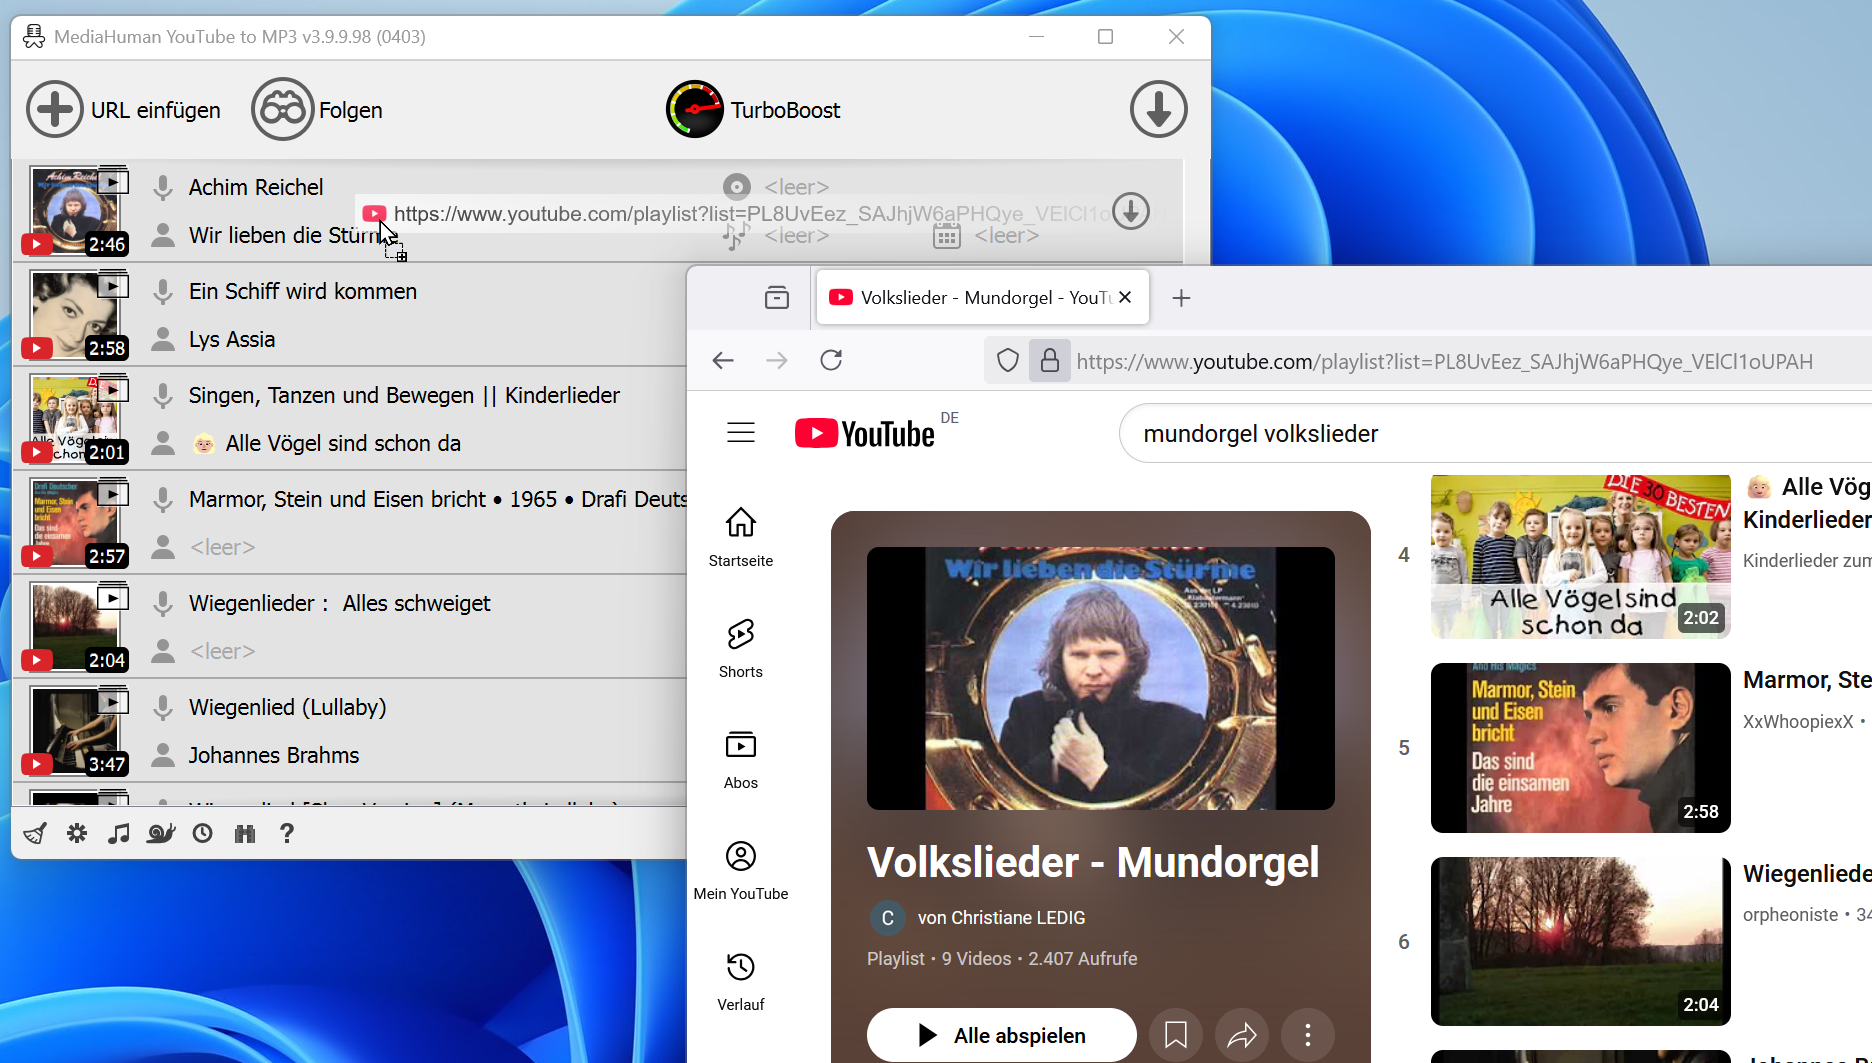Image resolution: width=1872 pixels, height=1063 pixels.
Task: Click Singen, Tanzen und Bewegen title text
Action: [x=404, y=395]
